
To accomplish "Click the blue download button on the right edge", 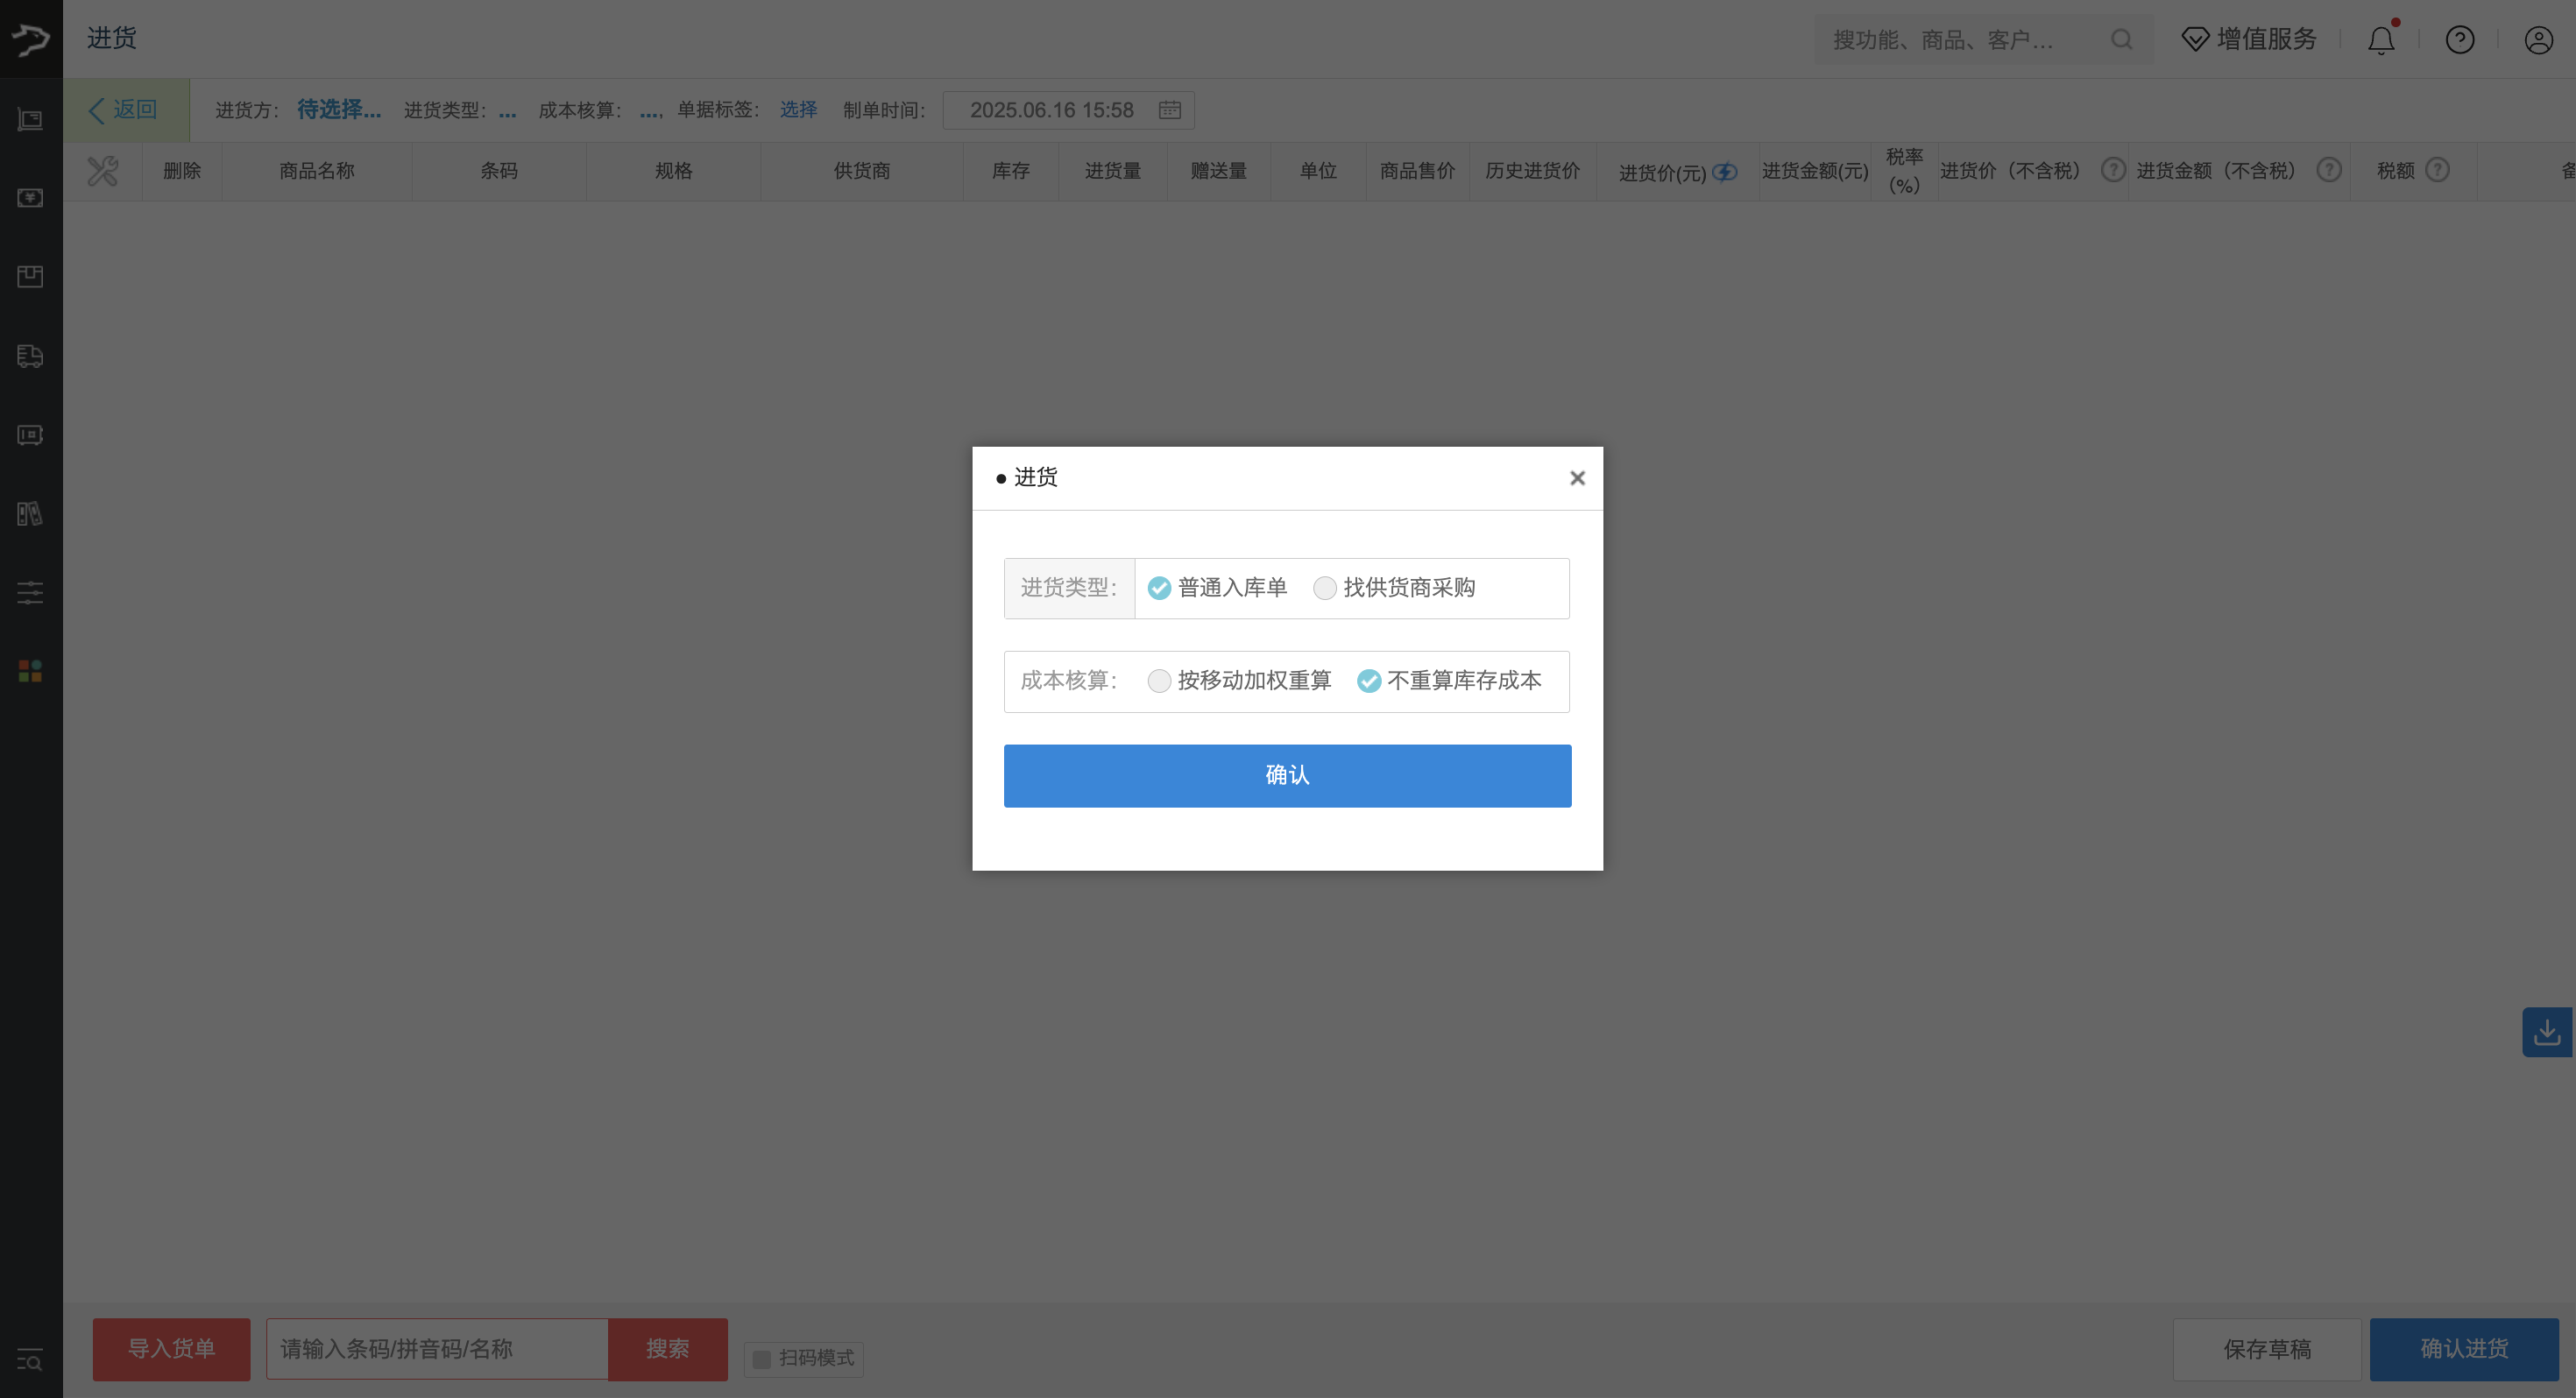I will tap(2547, 1032).
